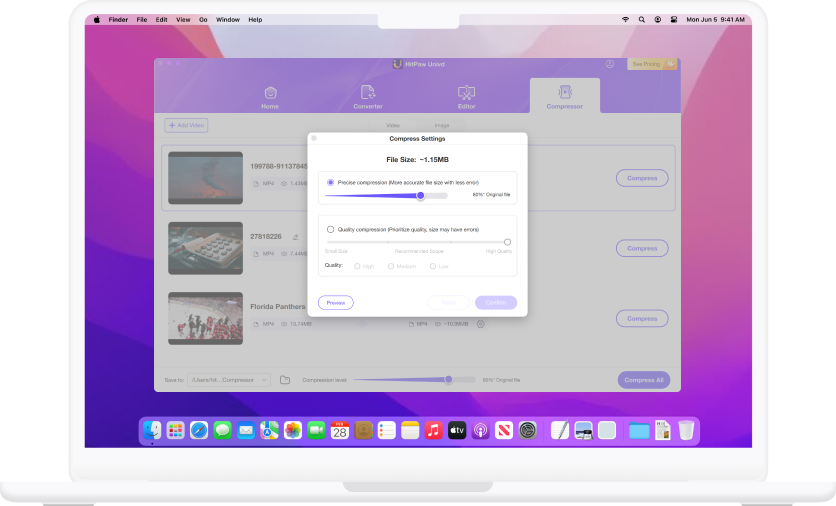Click the Confirm button in dialog
This screenshot has height=506, width=836.
(x=496, y=303)
